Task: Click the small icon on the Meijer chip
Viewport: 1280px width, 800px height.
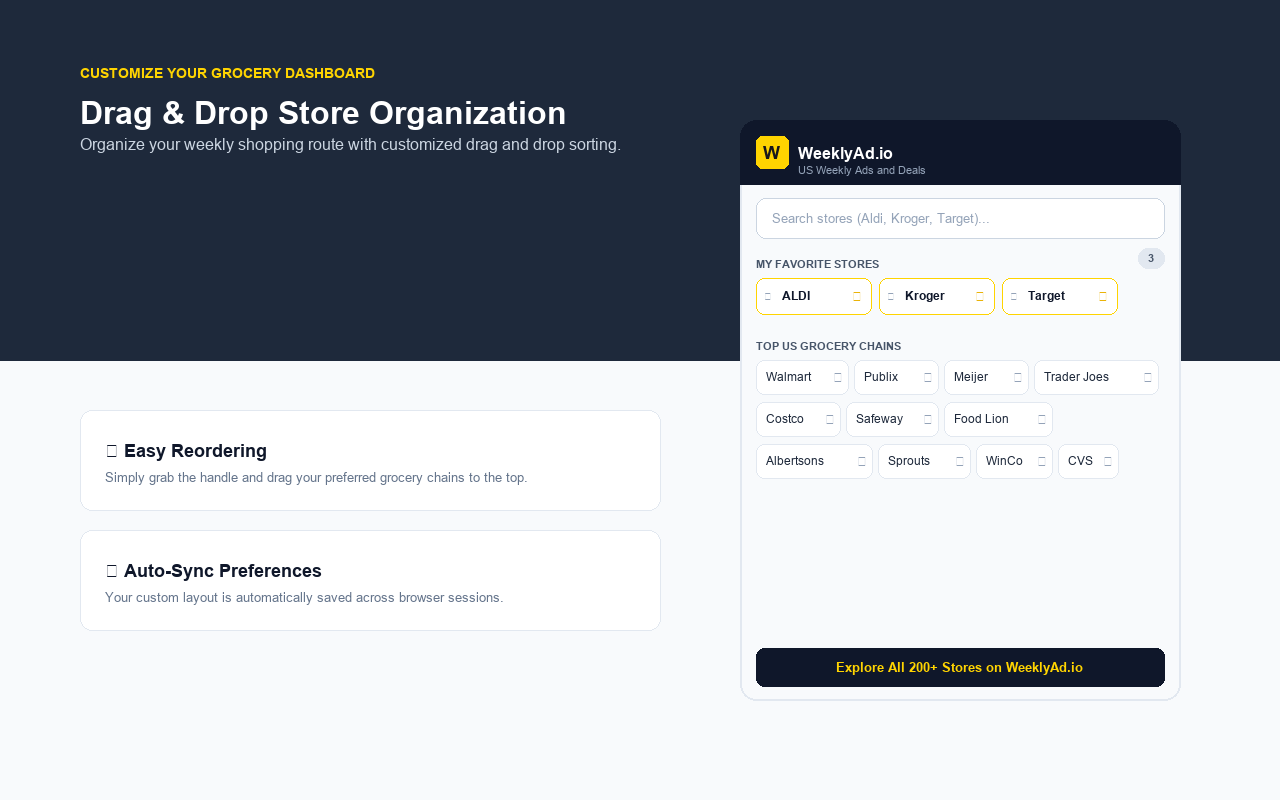Action: coord(1018,378)
